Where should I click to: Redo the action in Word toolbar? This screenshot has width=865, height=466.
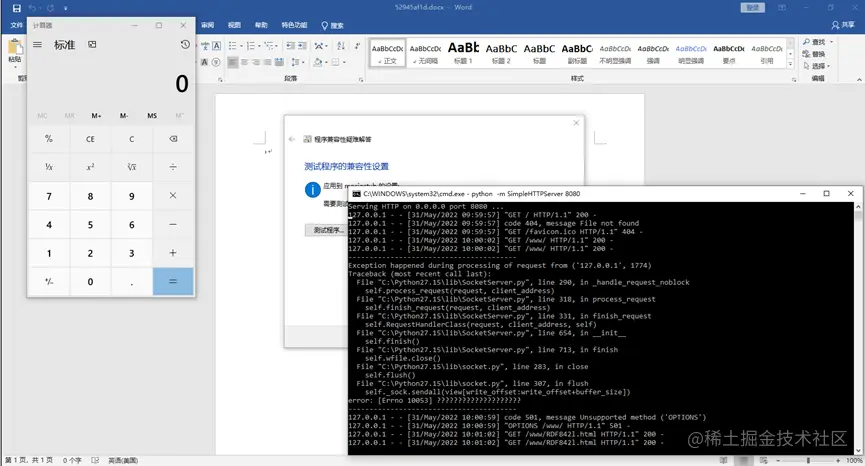coord(51,8)
